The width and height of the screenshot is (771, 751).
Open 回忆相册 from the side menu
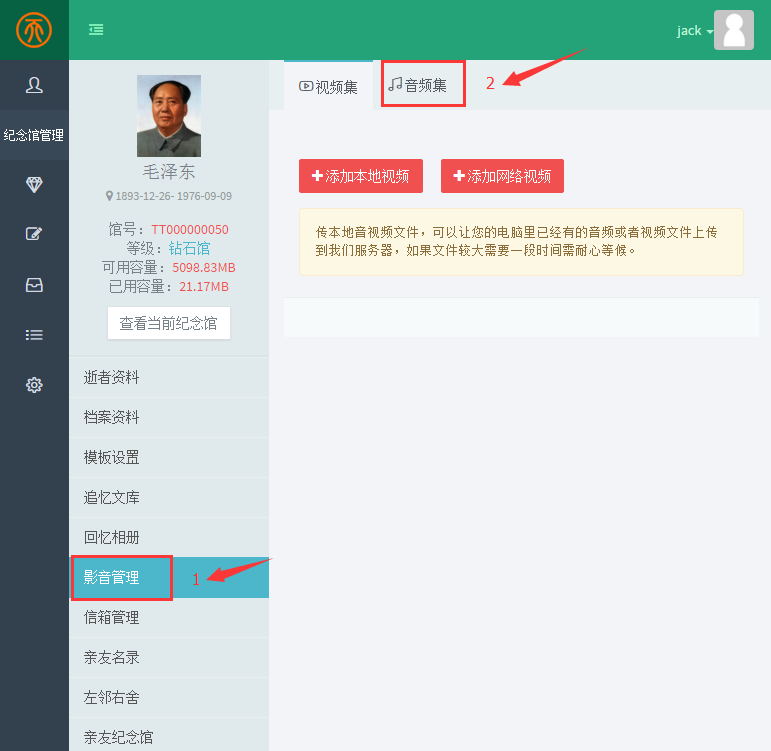pos(112,538)
